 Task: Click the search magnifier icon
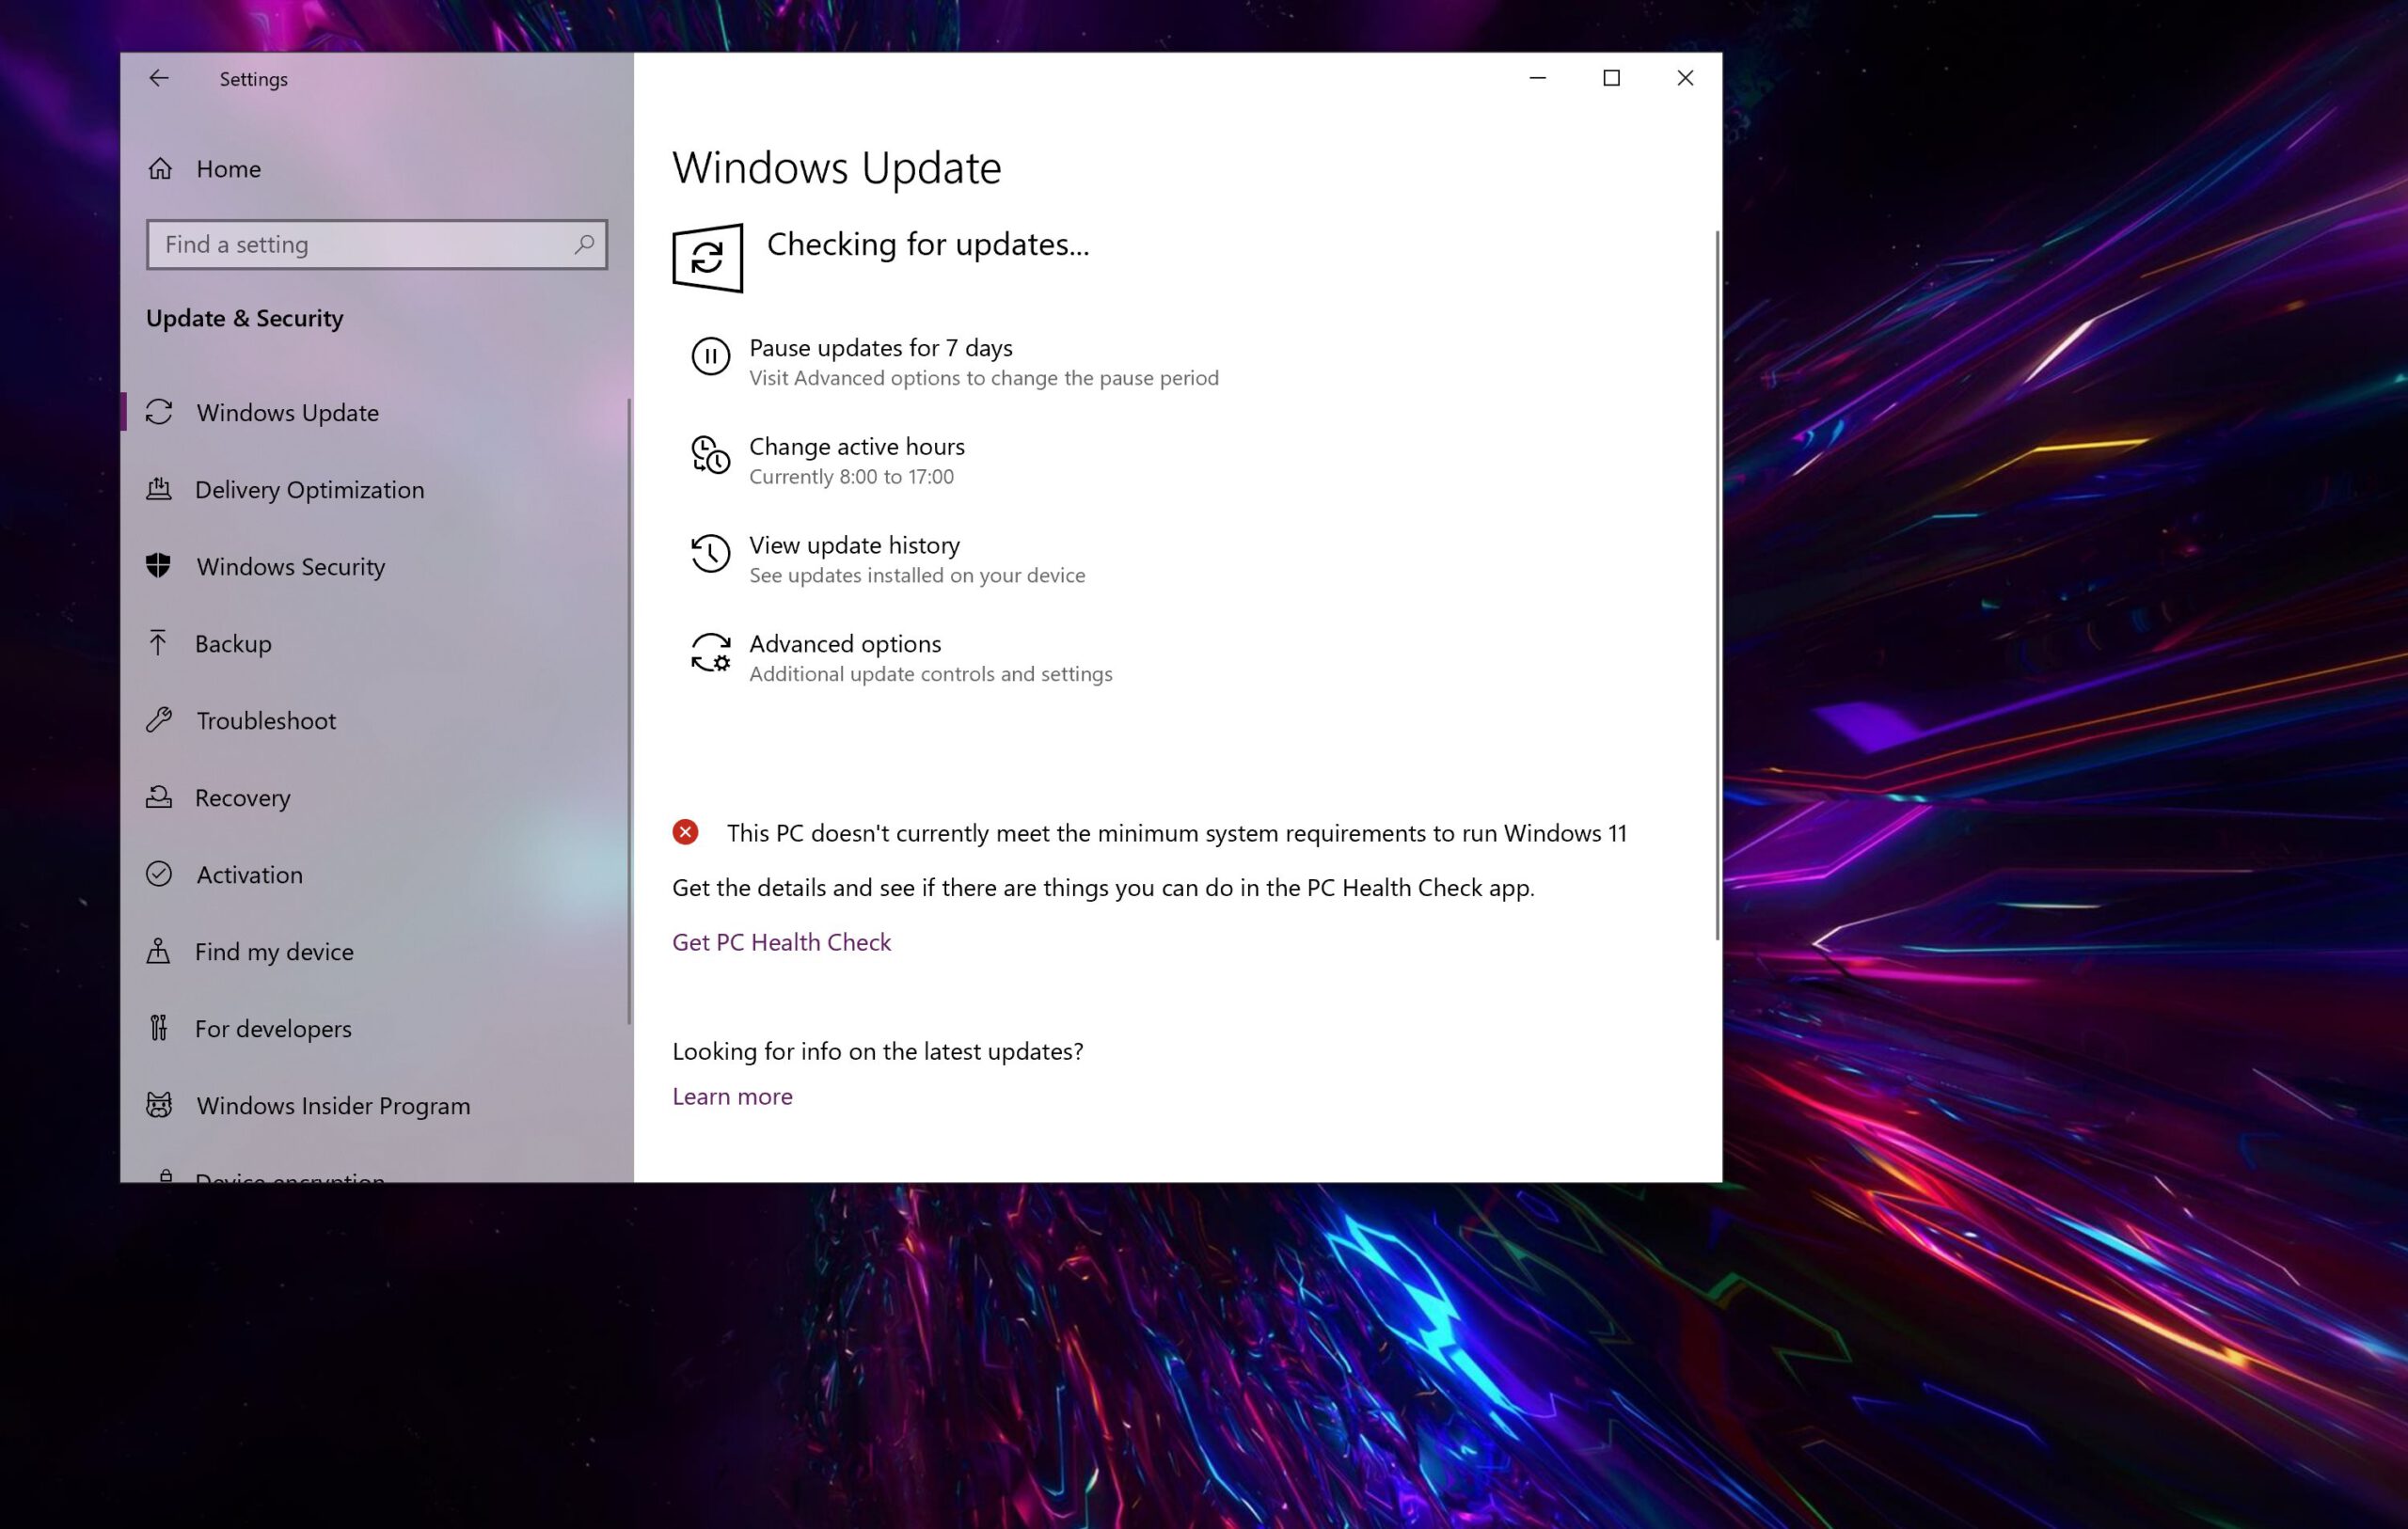pos(584,244)
